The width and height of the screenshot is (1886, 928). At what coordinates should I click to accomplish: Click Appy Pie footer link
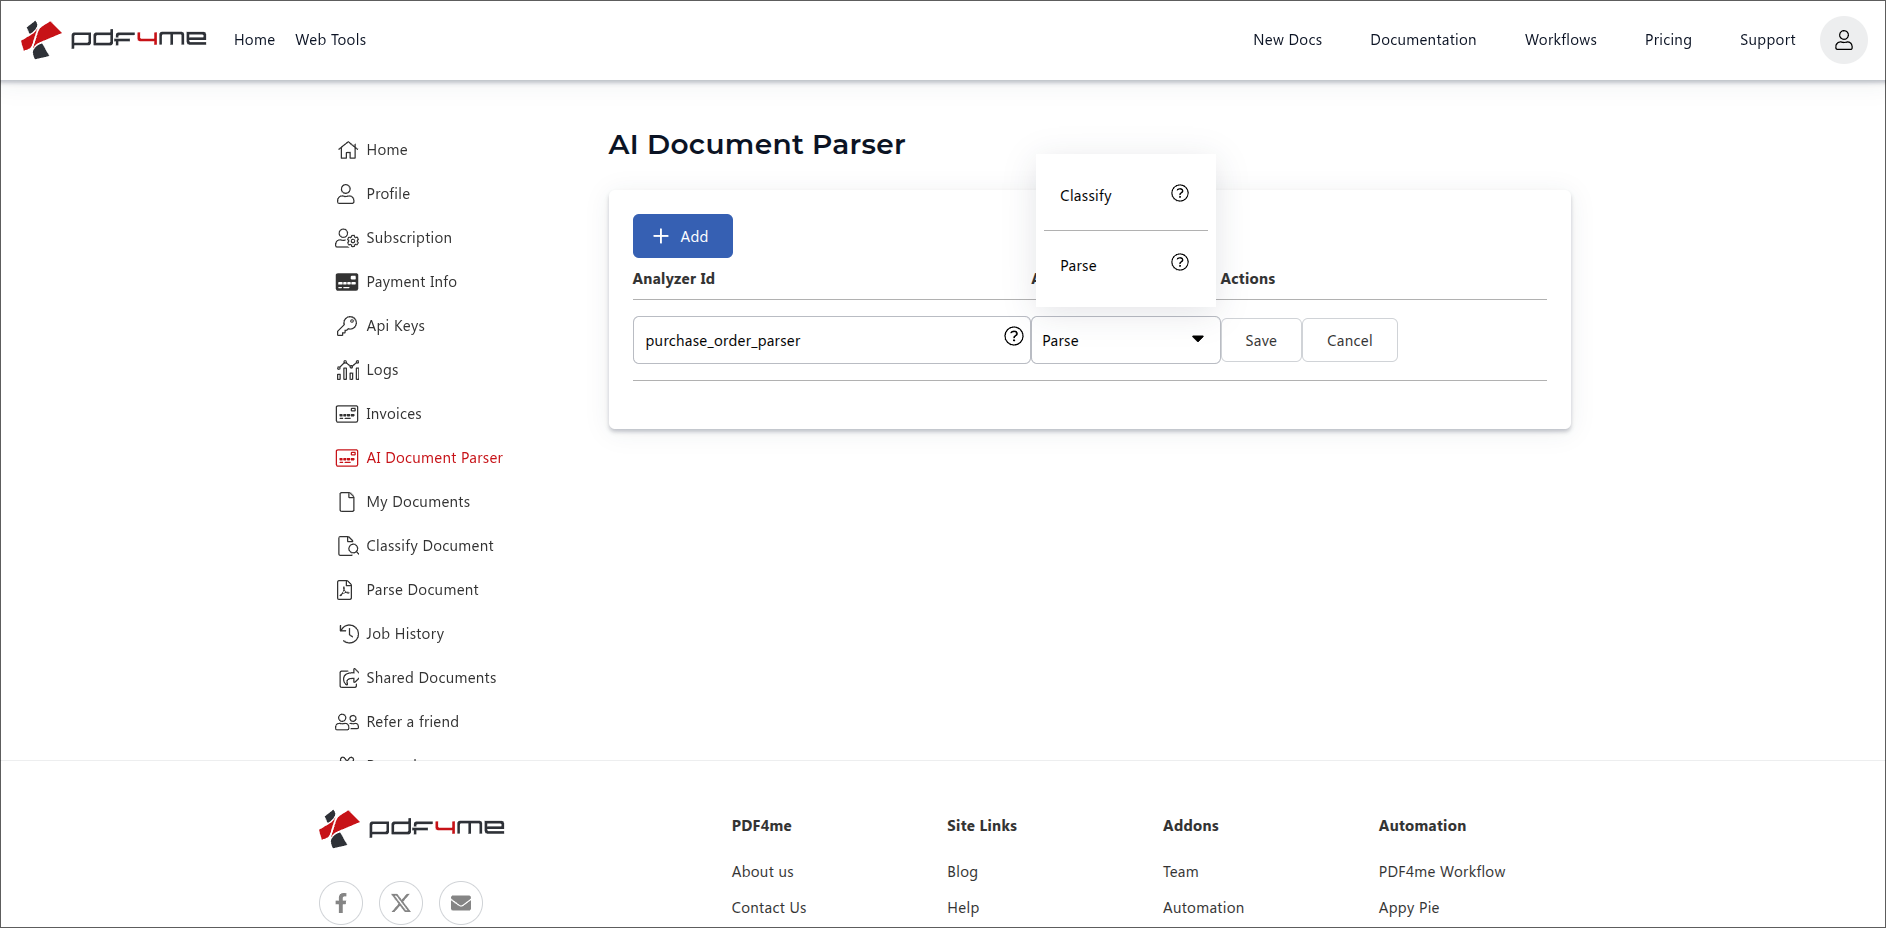1408,908
